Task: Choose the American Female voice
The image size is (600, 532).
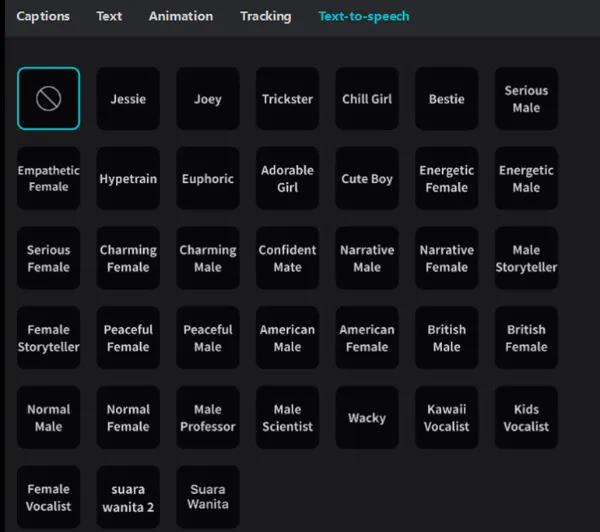Action: tap(367, 338)
